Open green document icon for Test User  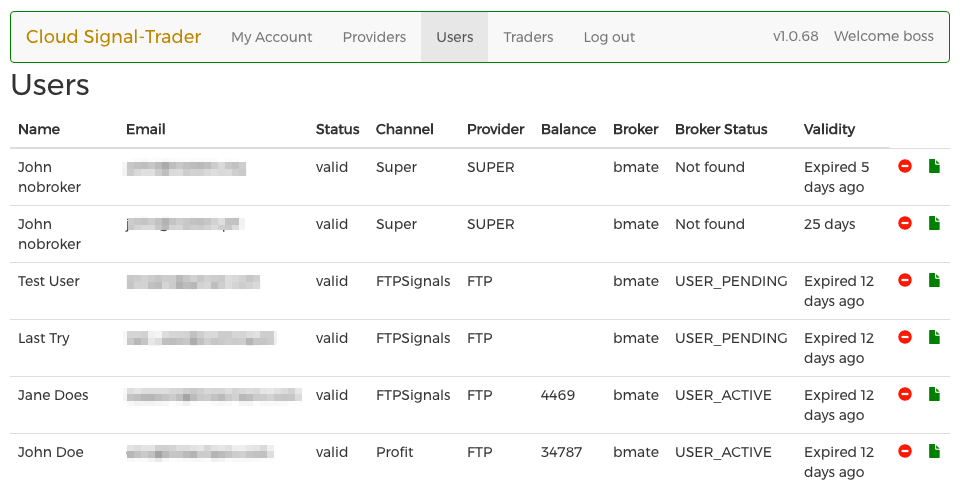click(934, 281)
